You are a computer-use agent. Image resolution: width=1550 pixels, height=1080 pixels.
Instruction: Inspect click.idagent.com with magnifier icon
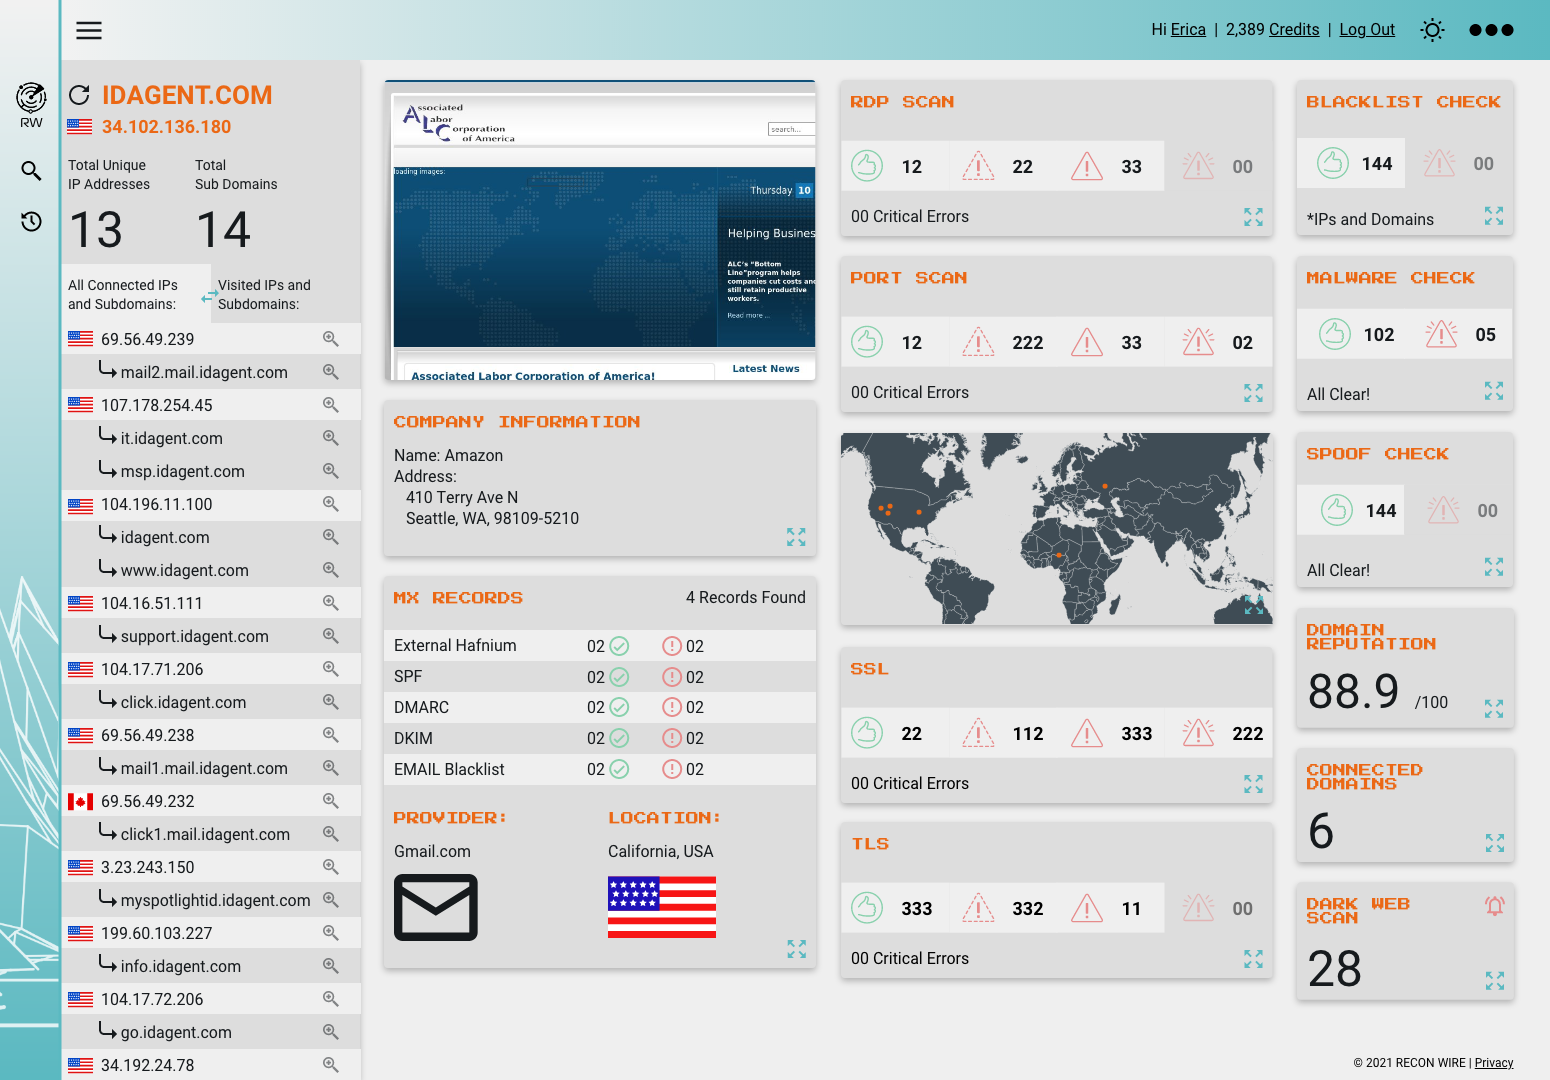pyautogui.click(x=330, y=702)
